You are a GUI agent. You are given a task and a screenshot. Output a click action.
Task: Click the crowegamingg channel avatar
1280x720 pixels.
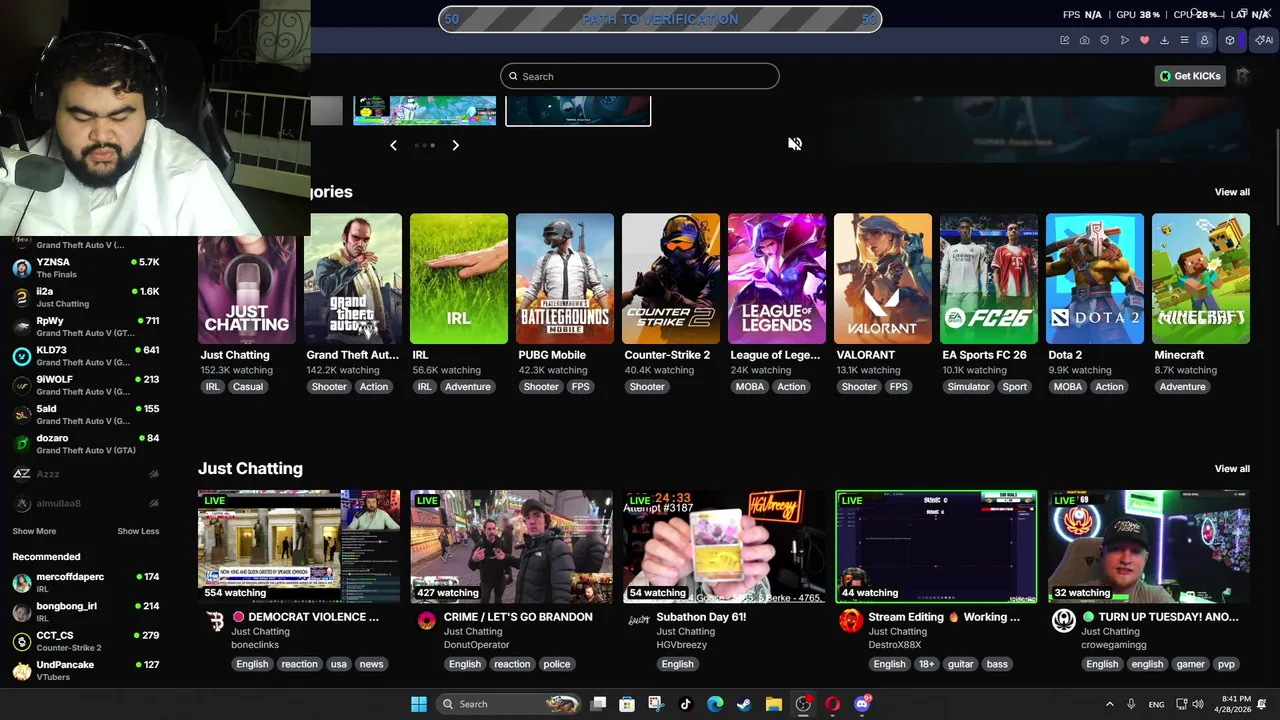tap(1064, 621)
